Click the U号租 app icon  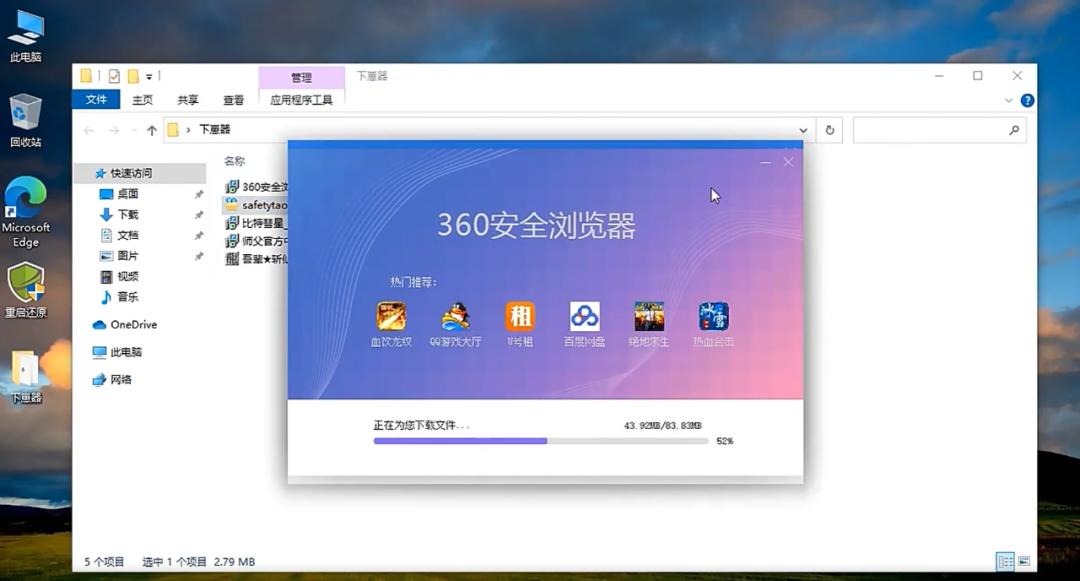pyautogui.click(x=519, y=315)
